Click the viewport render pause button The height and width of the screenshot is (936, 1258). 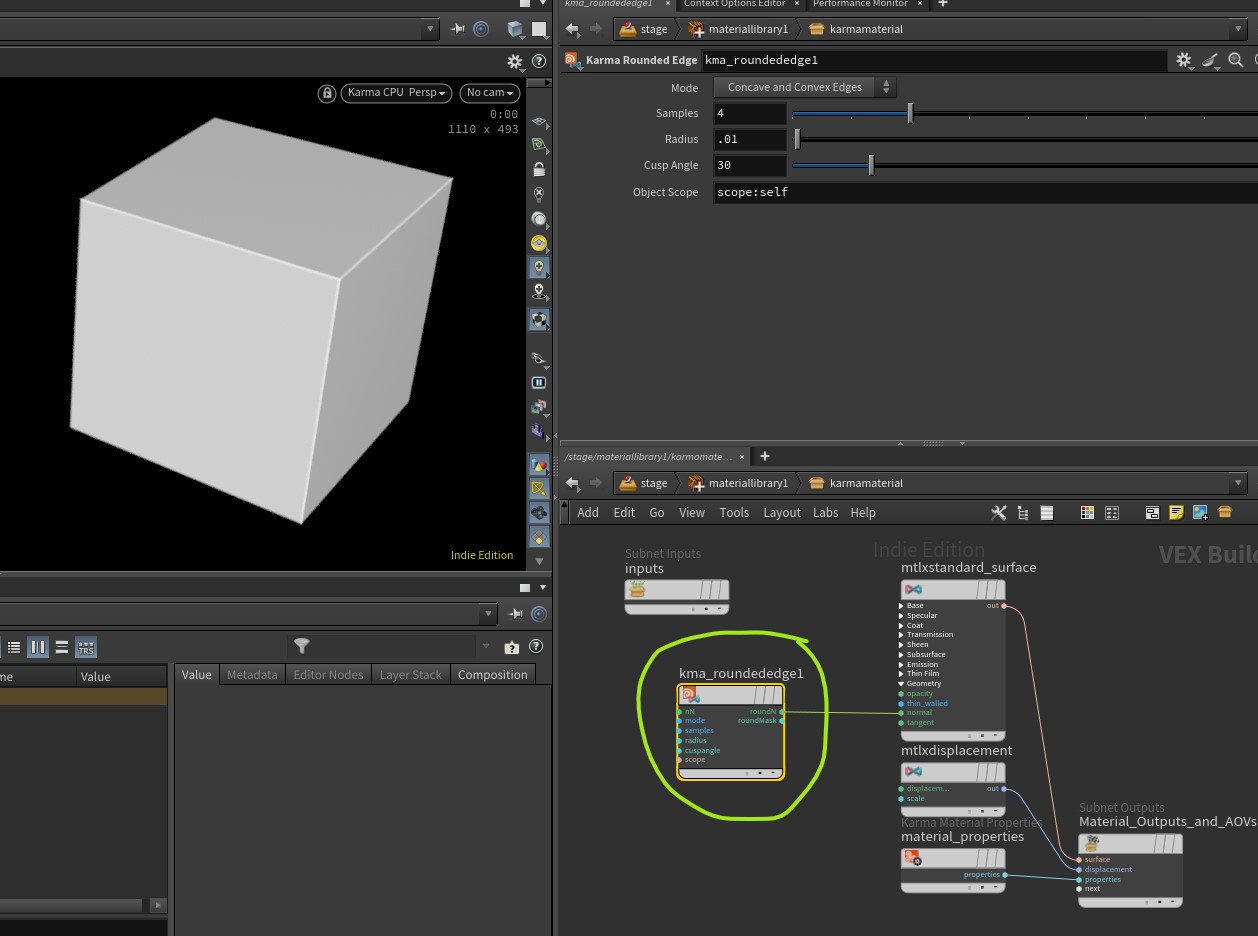click(539, 383)
